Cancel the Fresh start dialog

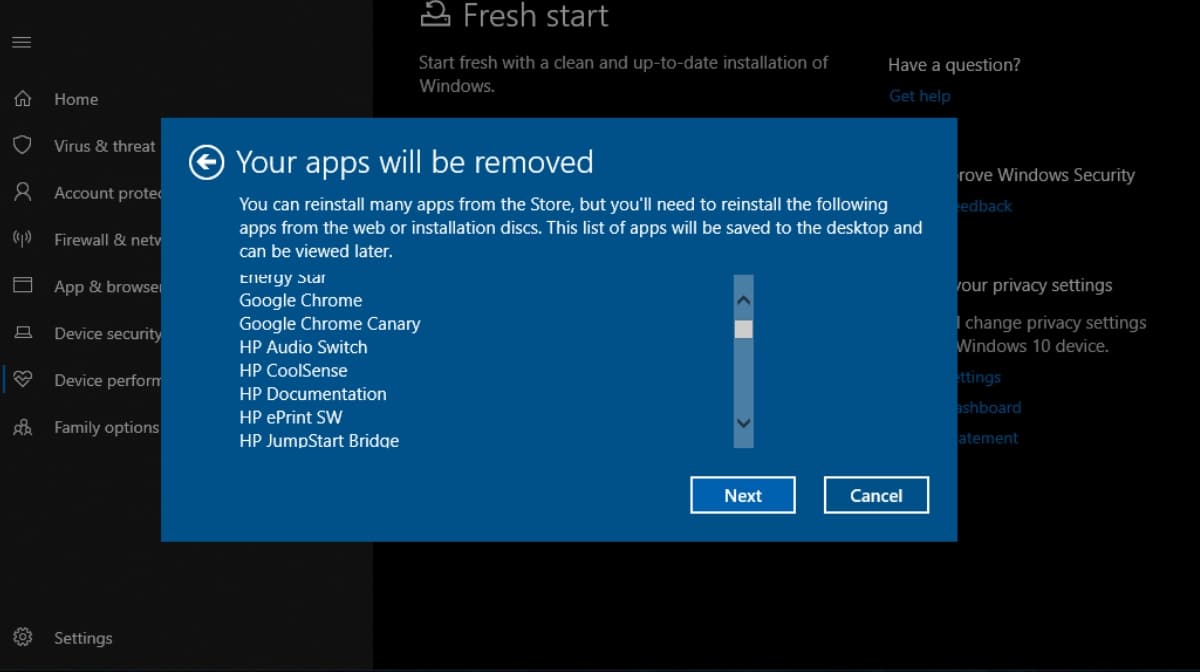point(876,495)
